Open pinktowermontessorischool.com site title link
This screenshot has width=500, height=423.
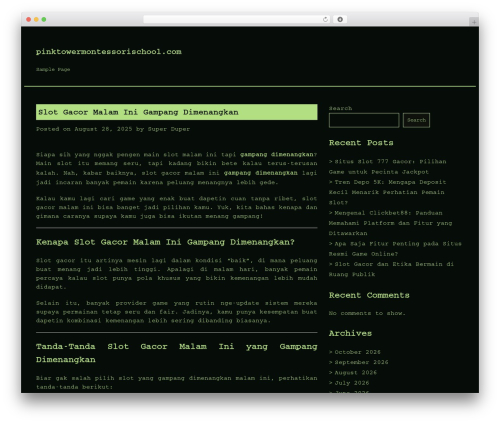[109, 52]
